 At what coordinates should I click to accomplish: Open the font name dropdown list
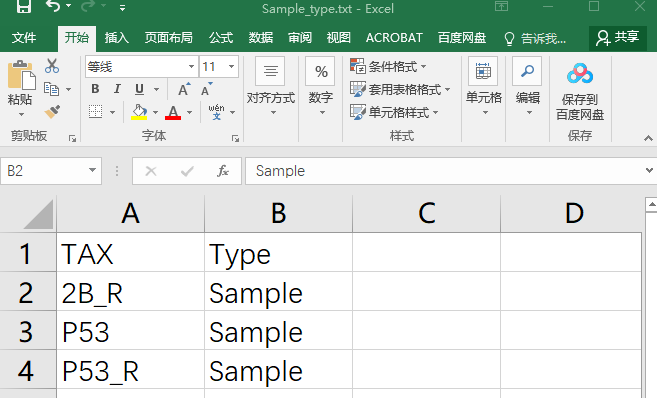click(191, 67)
